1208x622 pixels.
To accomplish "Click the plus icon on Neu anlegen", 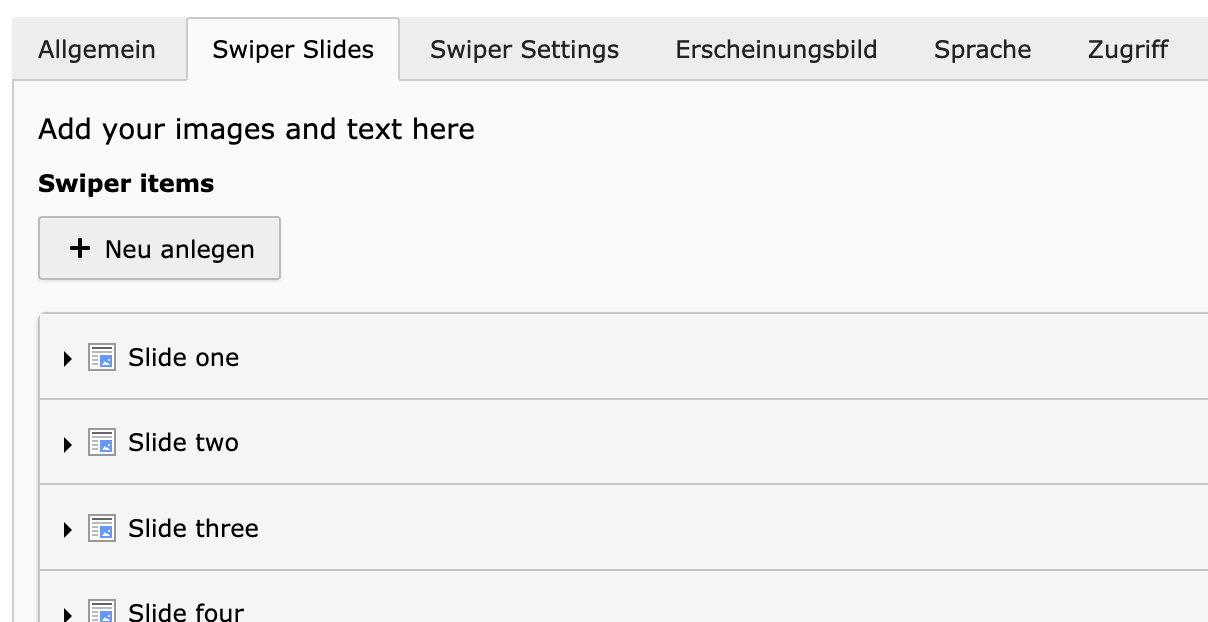I will click(x=80, y=249).
